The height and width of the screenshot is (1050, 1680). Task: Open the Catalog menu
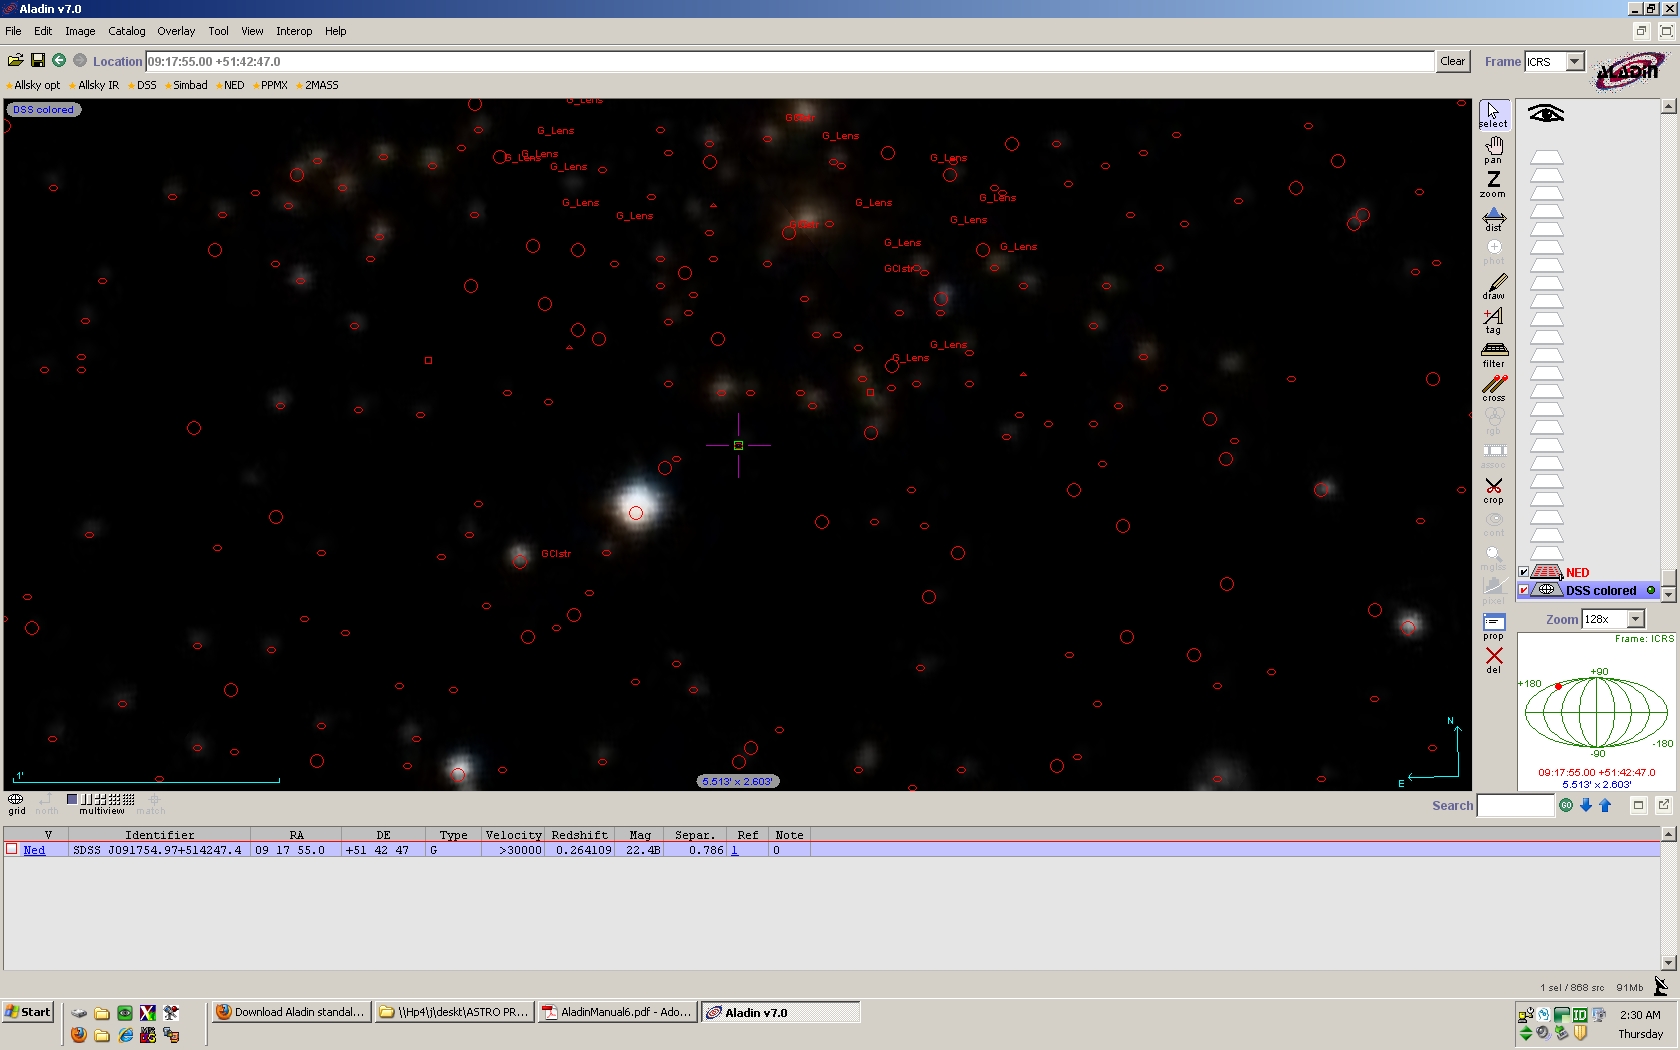pyautogui.click(x=127, y=31)
